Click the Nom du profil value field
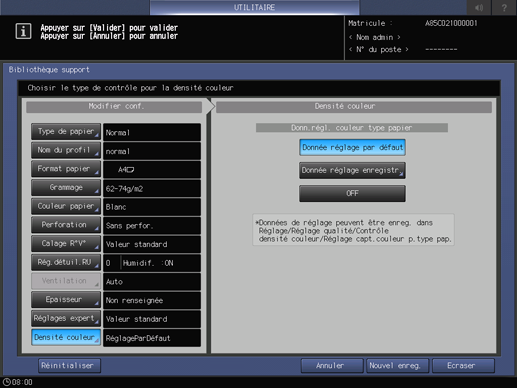Viewport: 517px width, 388px height. [152, 151]
